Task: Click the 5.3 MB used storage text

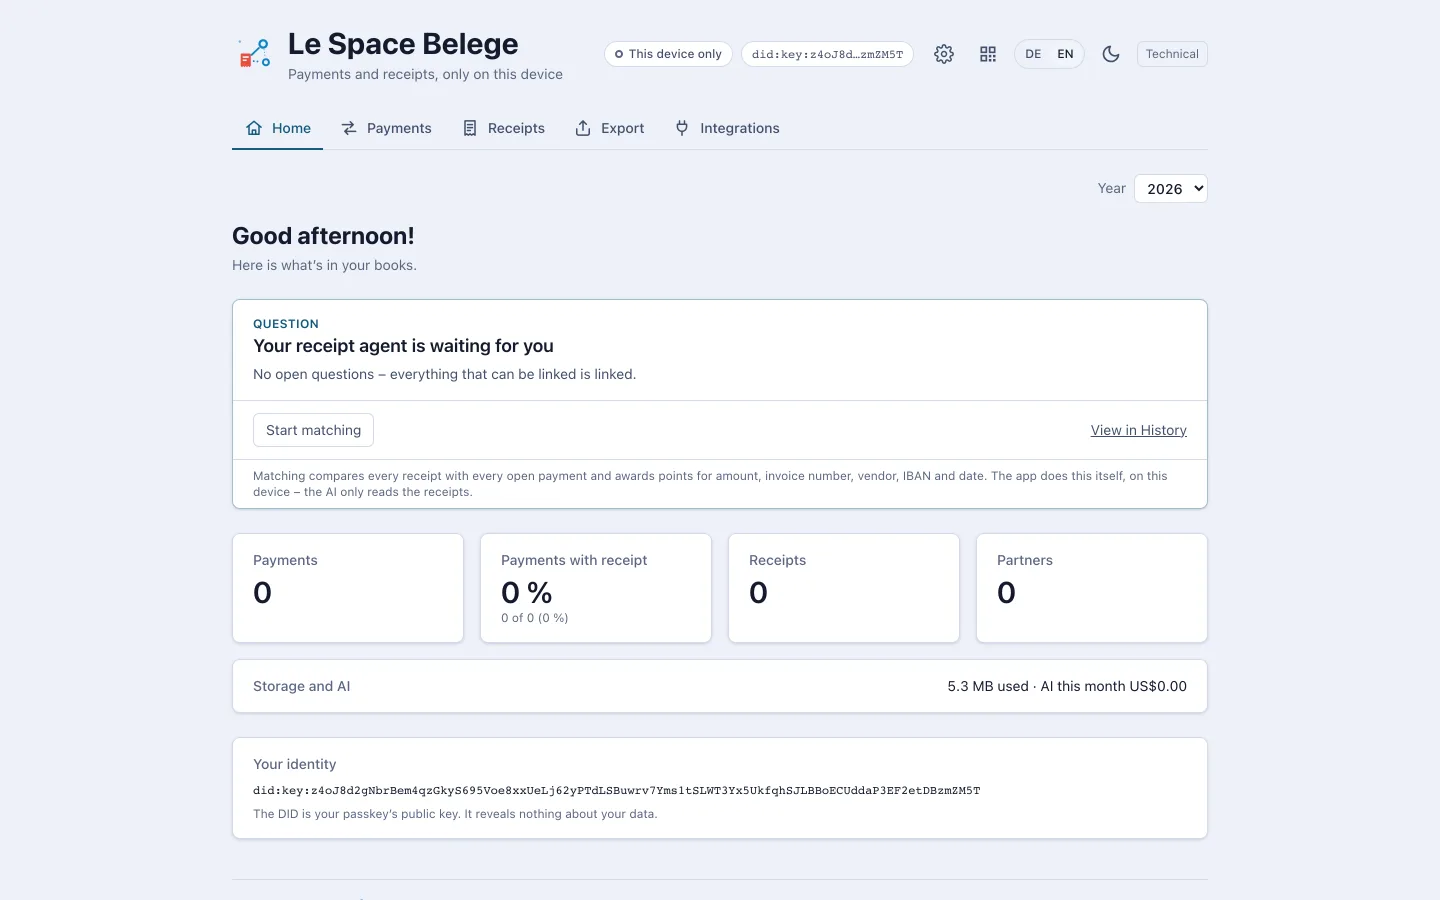Action: 988,686
